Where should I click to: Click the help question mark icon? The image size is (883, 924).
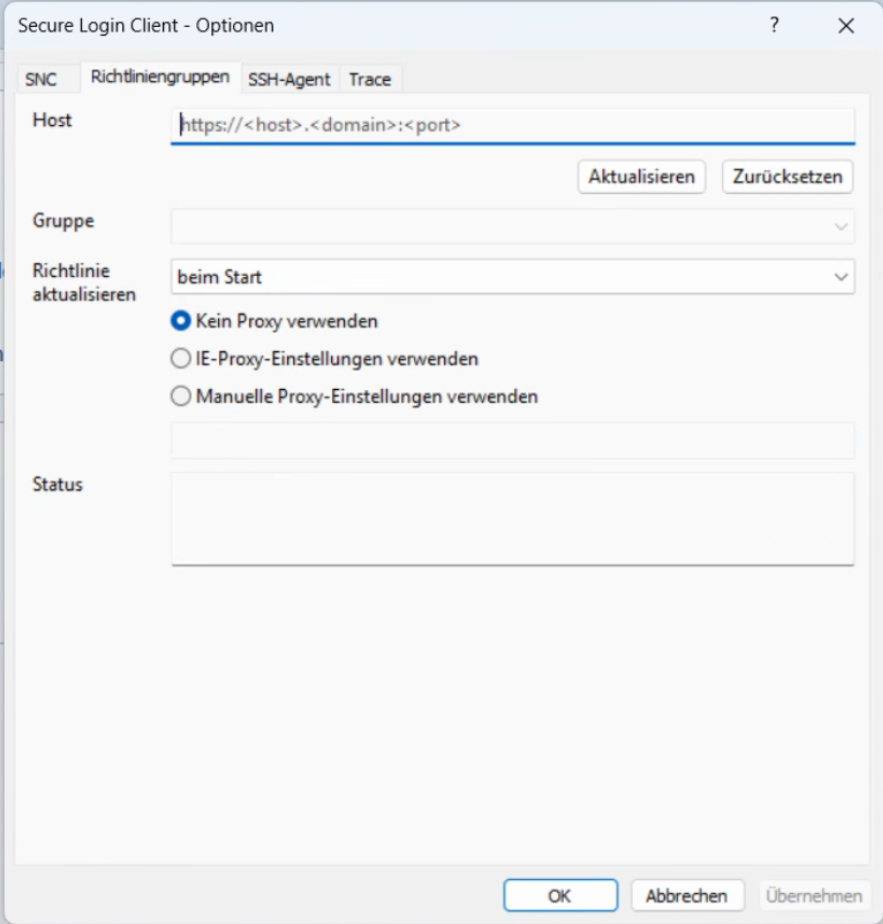click(774, 26)
